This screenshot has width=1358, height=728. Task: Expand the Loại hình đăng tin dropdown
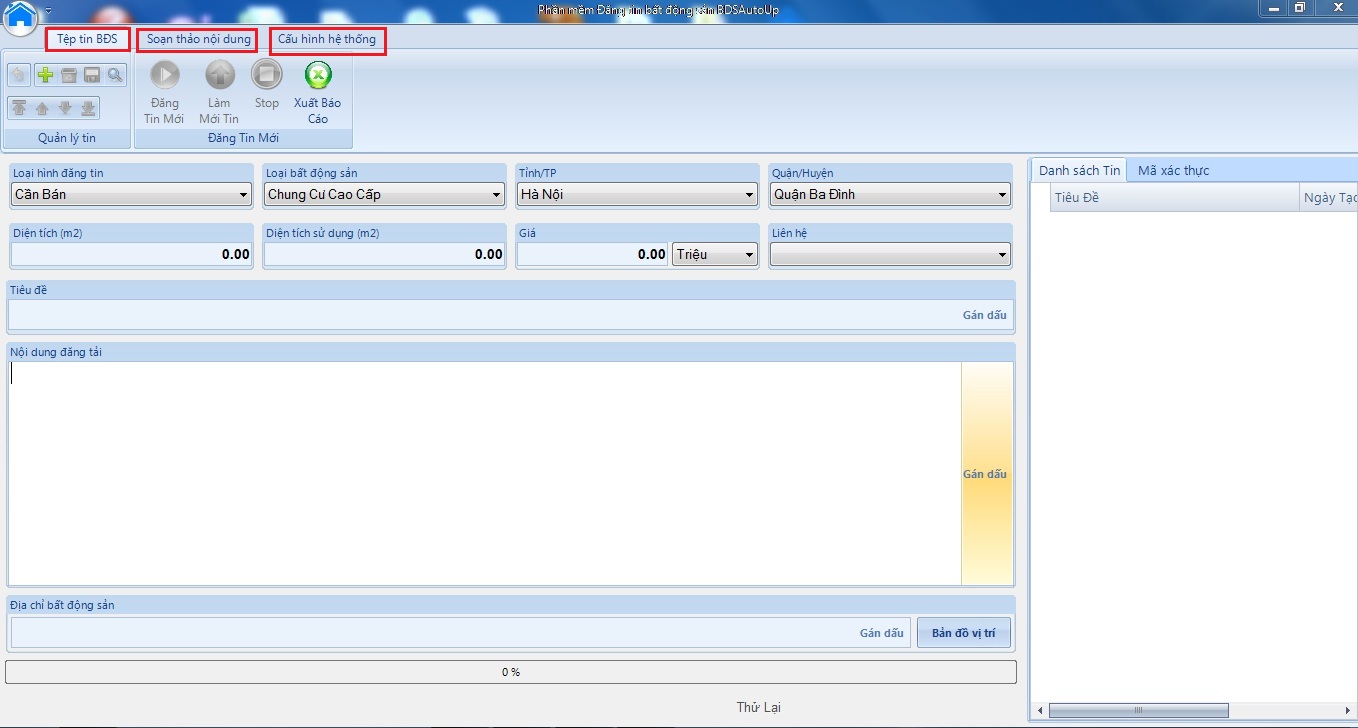click(244, 195)
